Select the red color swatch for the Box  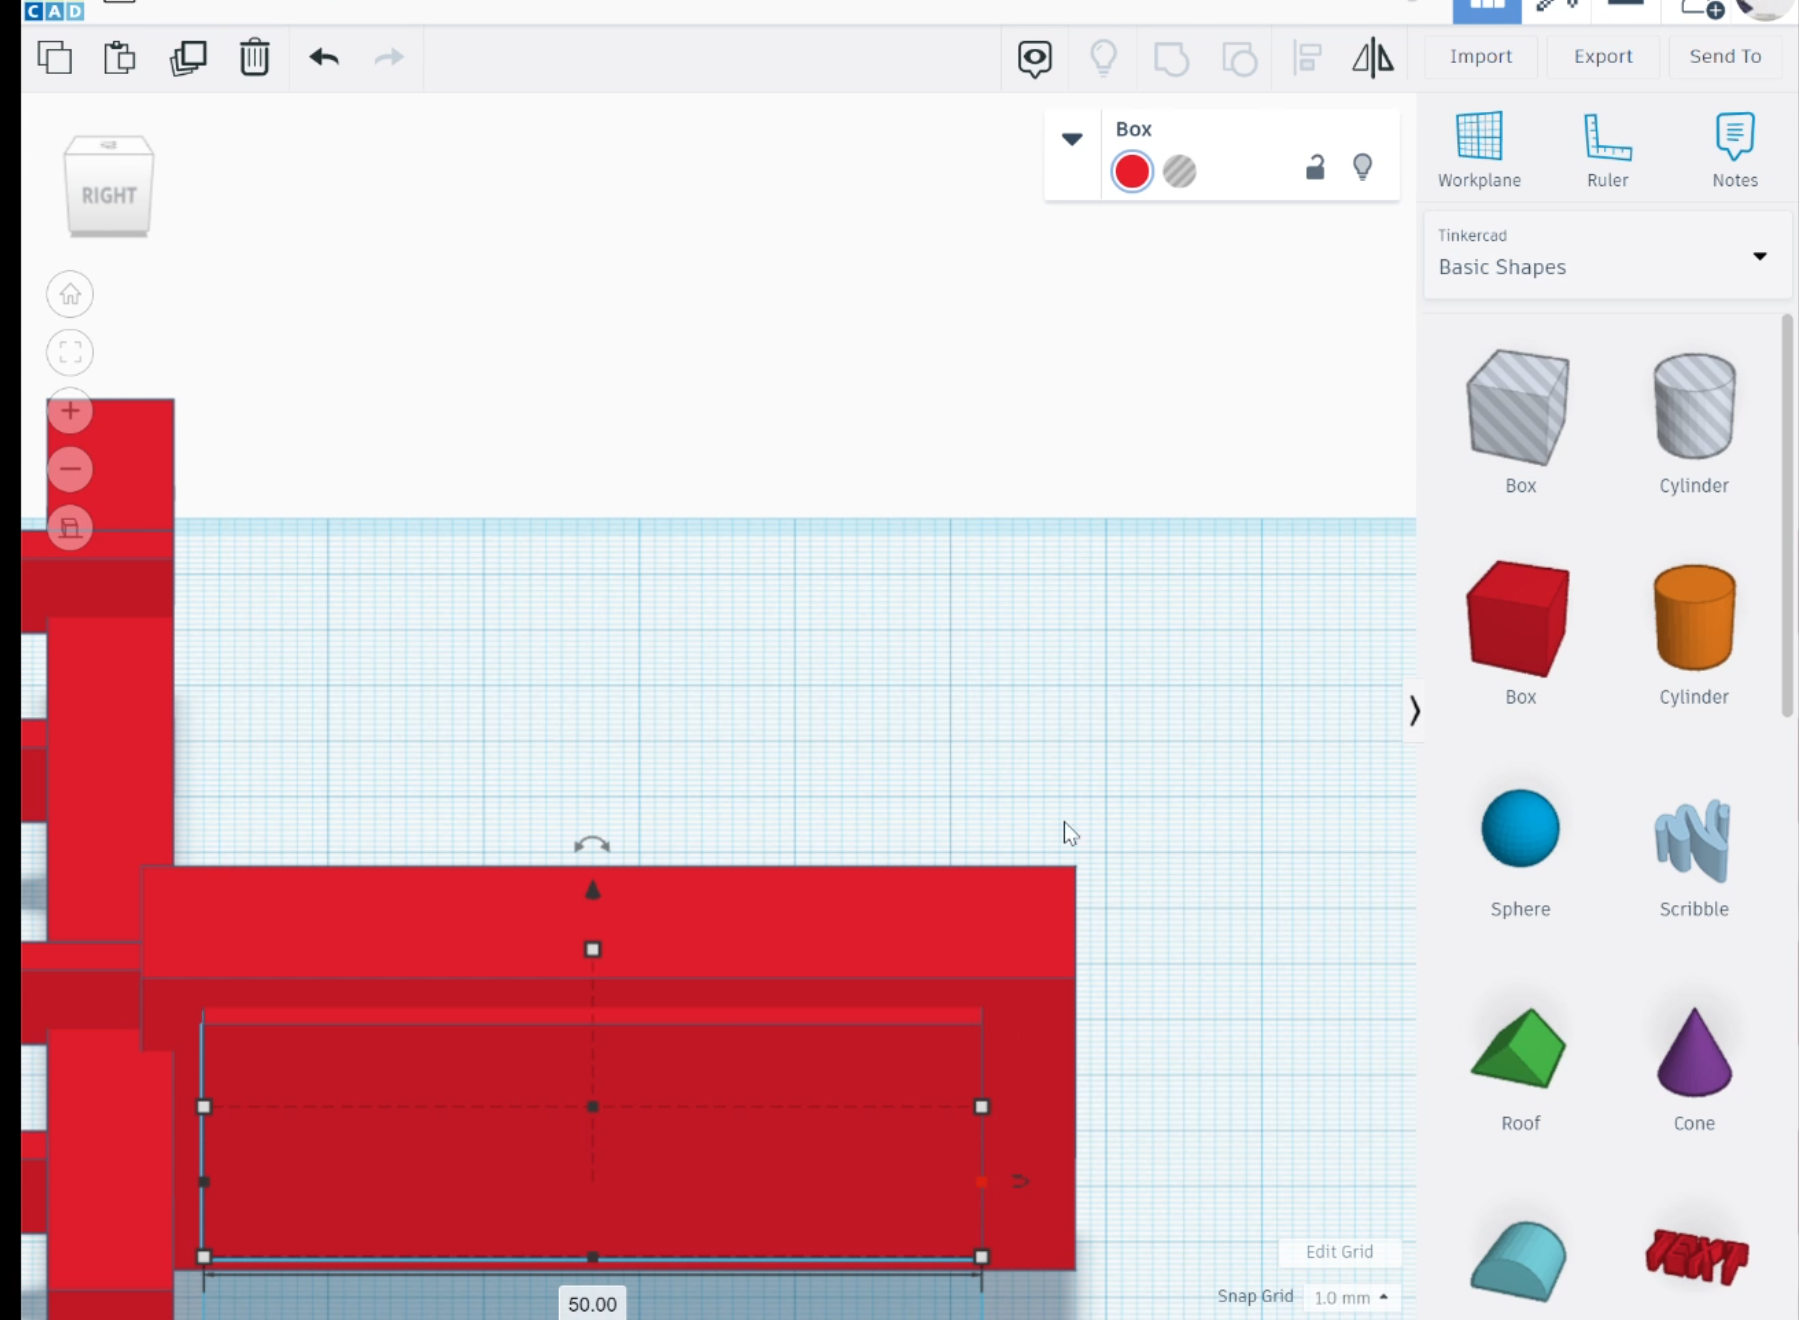coord(1131,171)
